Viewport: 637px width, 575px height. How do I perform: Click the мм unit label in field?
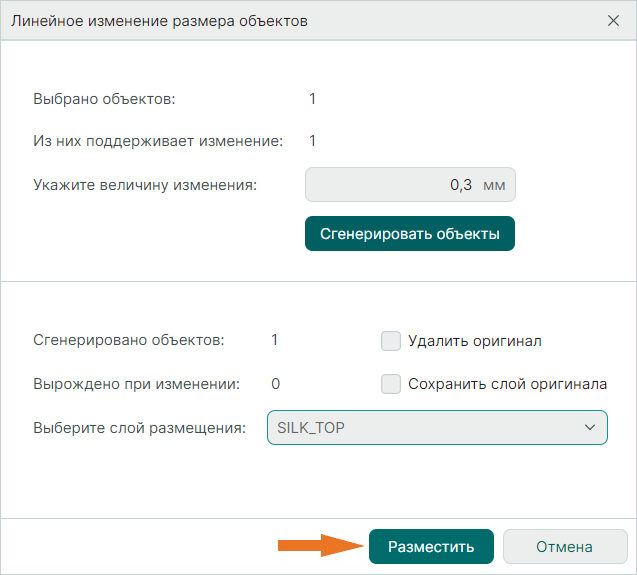click(x=494, y=185)
